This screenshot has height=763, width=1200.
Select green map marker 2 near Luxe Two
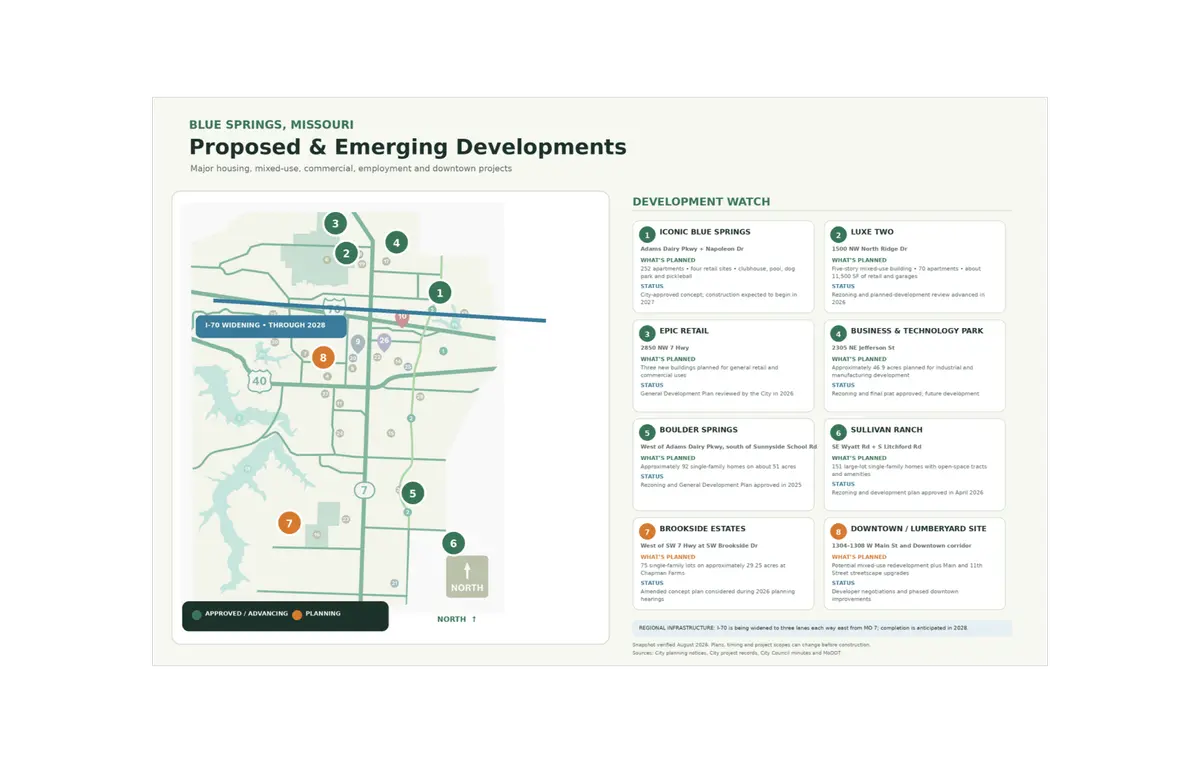point(346,253)
